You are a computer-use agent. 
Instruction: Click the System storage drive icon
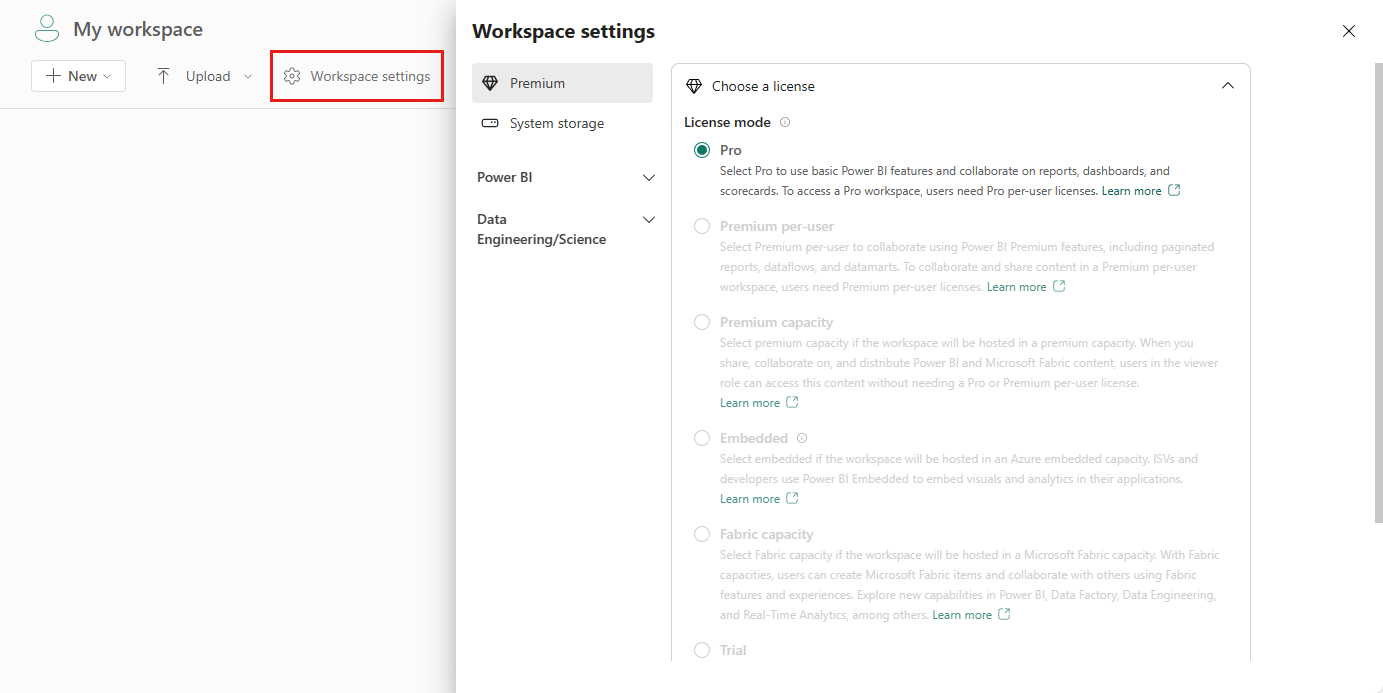pos(489,123)
